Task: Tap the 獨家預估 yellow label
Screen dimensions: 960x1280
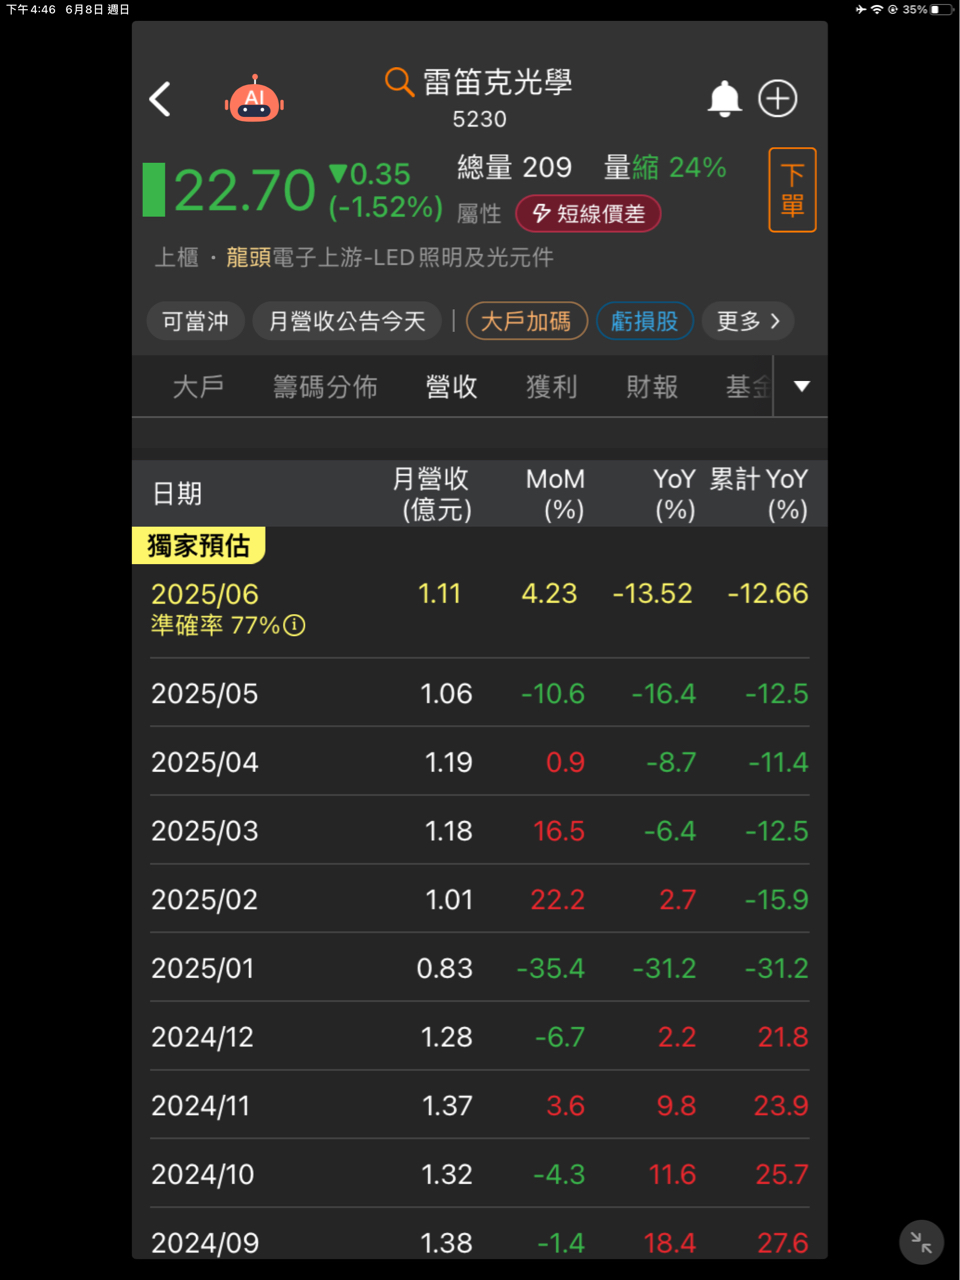Action: click(x=199, y=546)
